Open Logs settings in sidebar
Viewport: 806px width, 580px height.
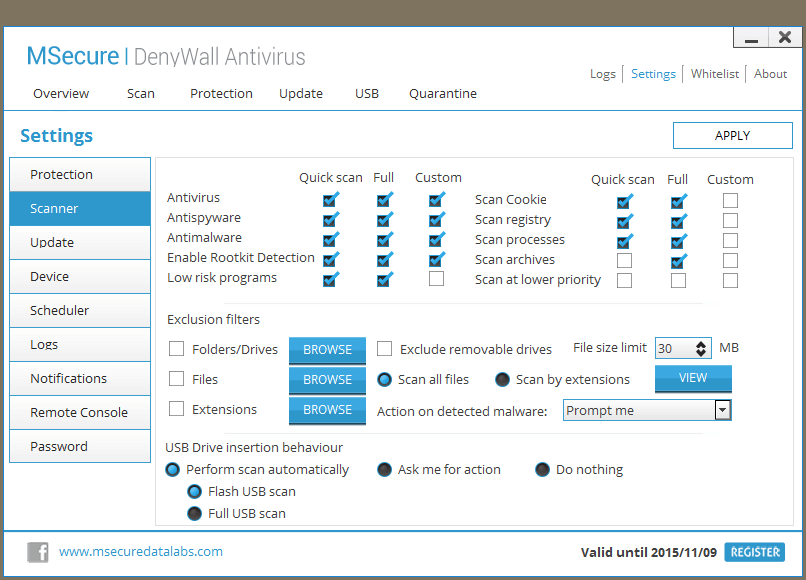pyautogui.click(x=80, y=345)
